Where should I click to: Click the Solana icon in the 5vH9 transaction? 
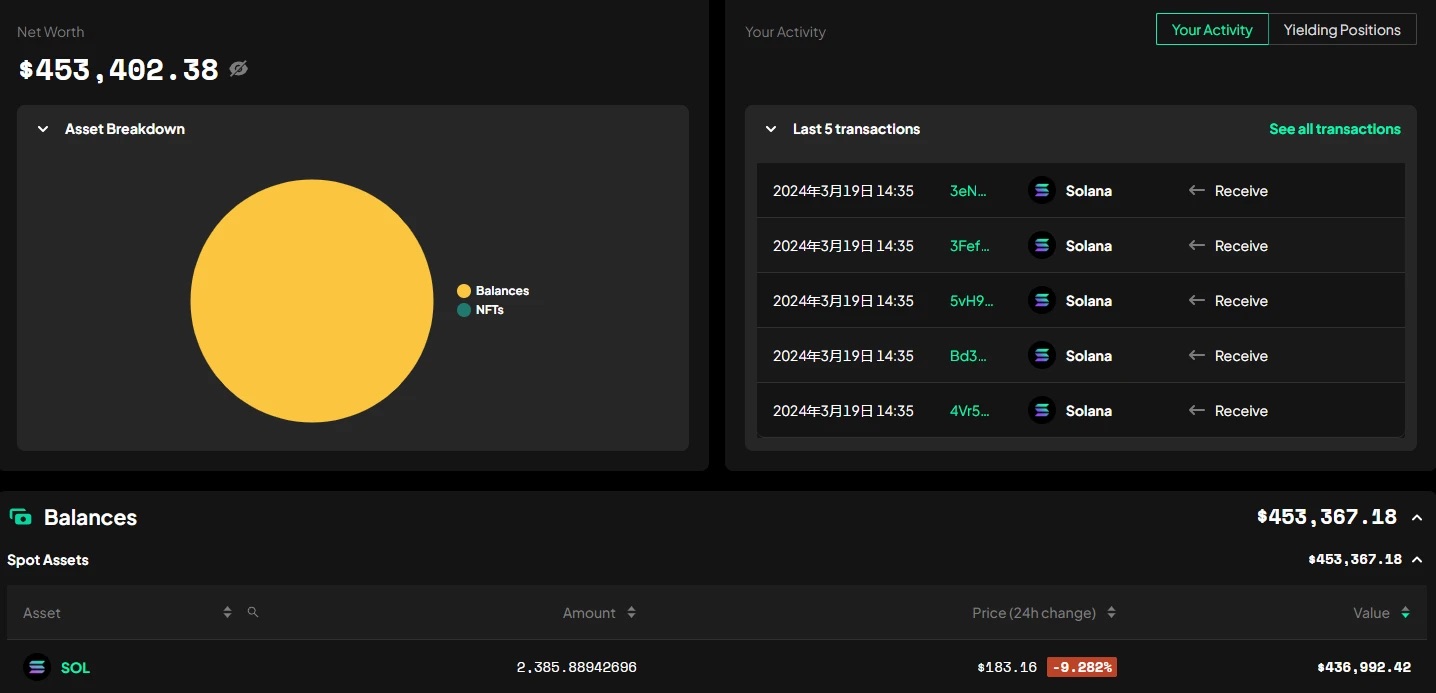click(1042, 301)
